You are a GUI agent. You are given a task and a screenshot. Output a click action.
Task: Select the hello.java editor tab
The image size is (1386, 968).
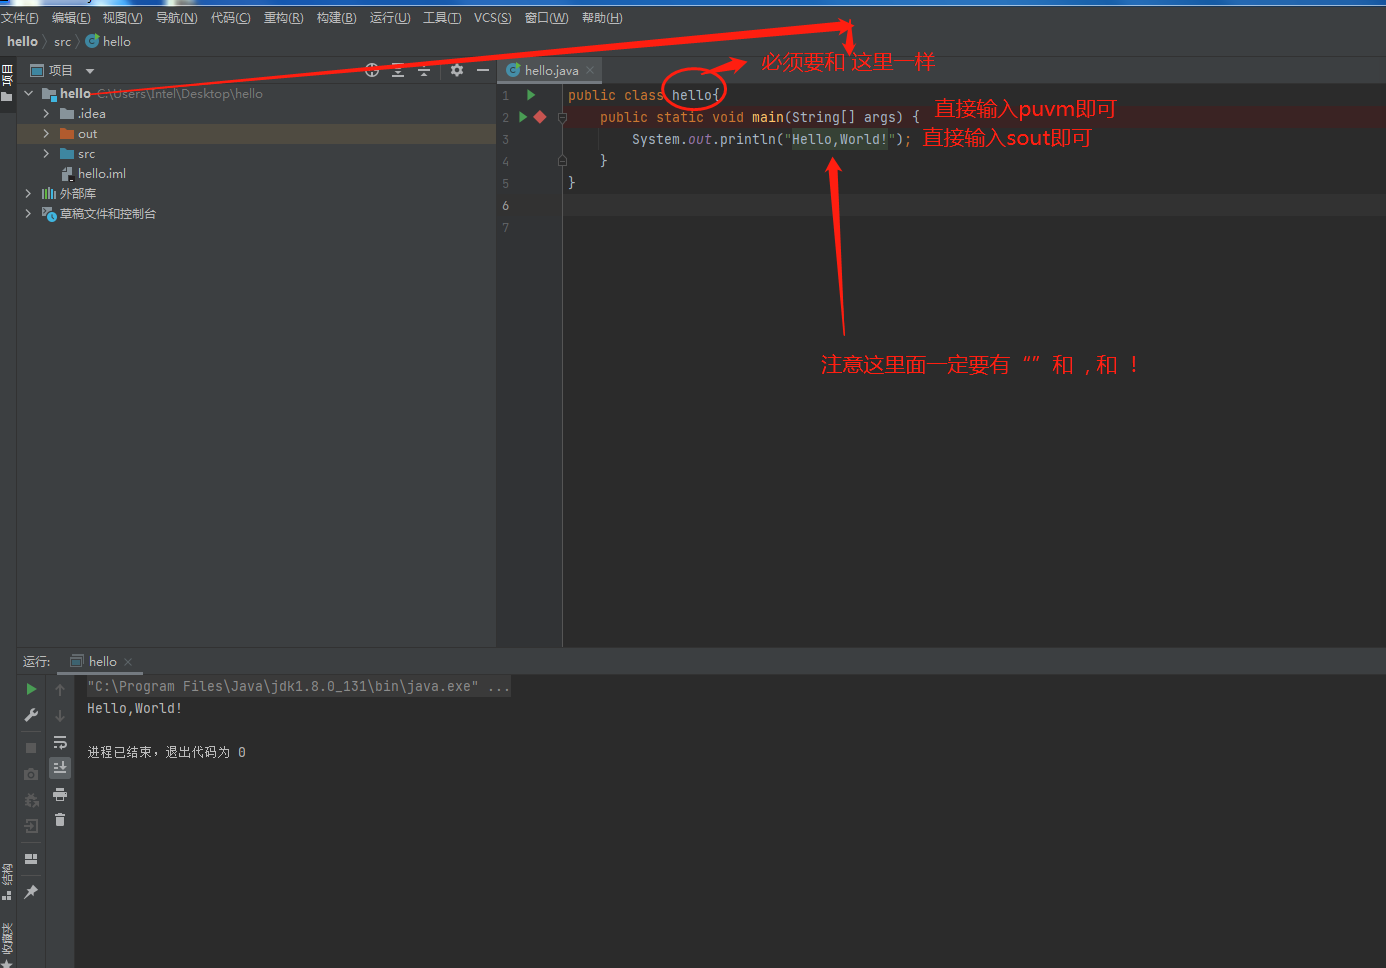[x=551, y=70]
